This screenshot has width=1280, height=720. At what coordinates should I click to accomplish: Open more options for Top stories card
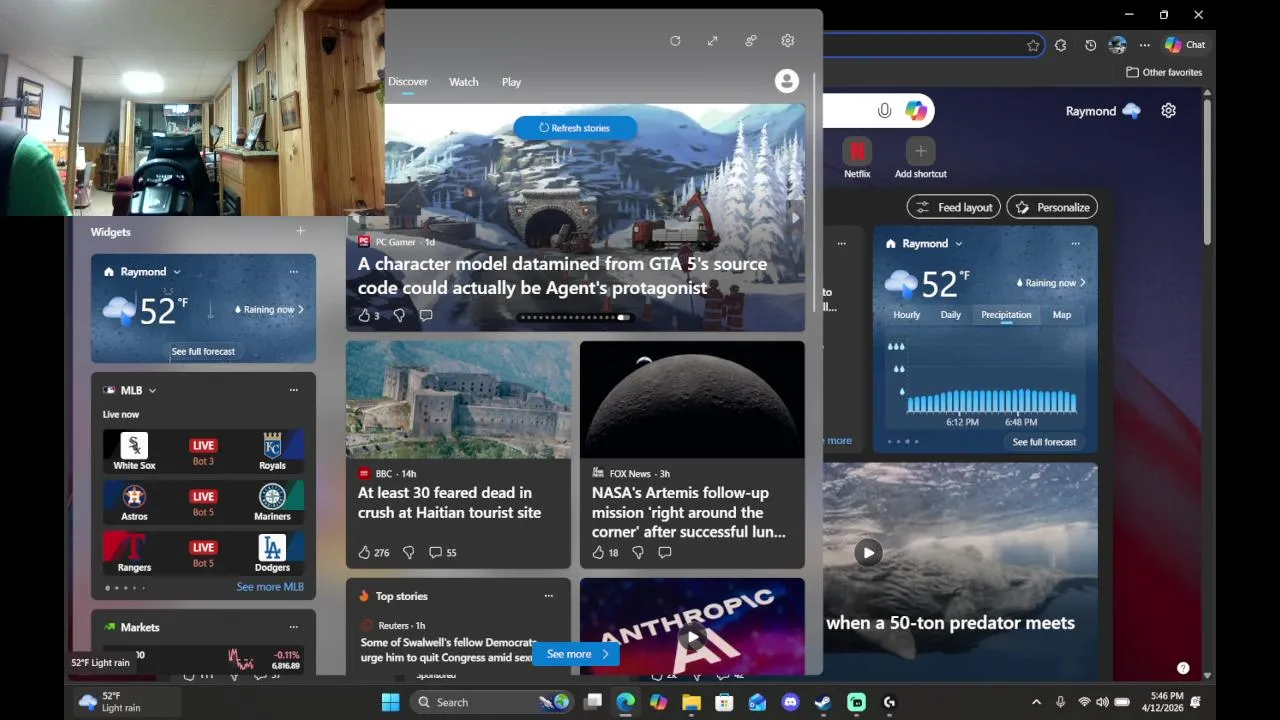[x=548, y=596]
